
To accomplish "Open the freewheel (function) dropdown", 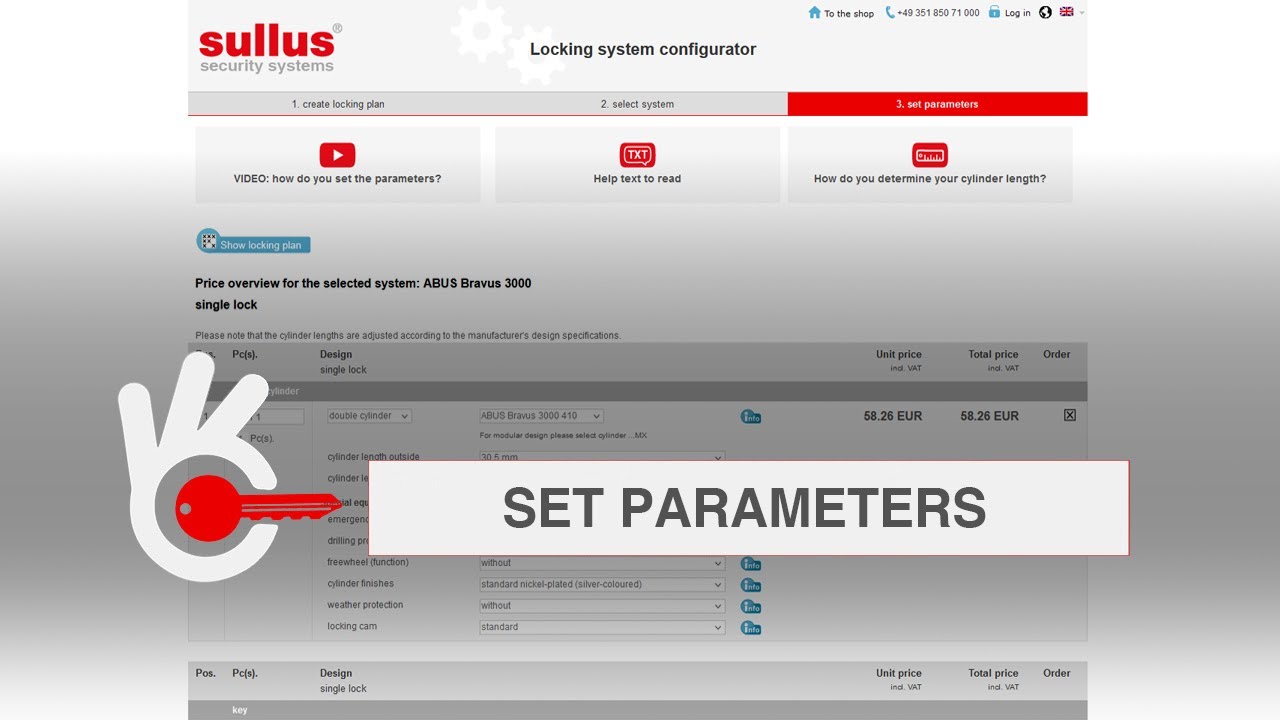I will pyautogui.click(x=602, y=563).
